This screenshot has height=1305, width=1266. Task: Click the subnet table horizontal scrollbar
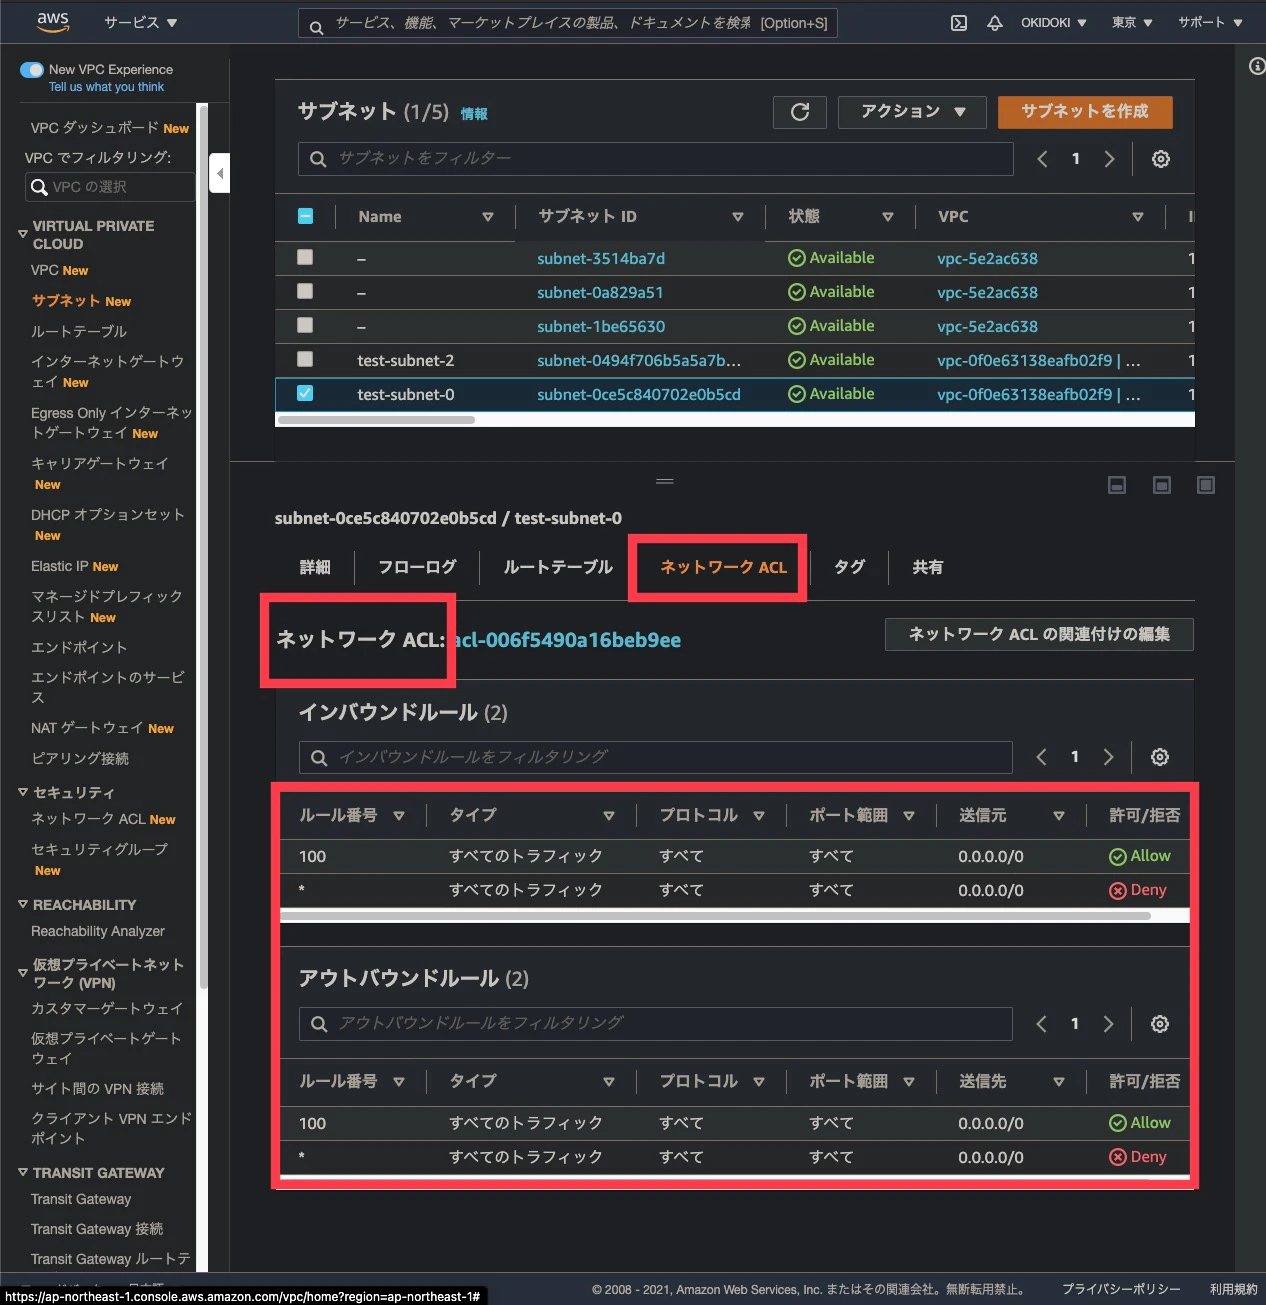[376, 420]
